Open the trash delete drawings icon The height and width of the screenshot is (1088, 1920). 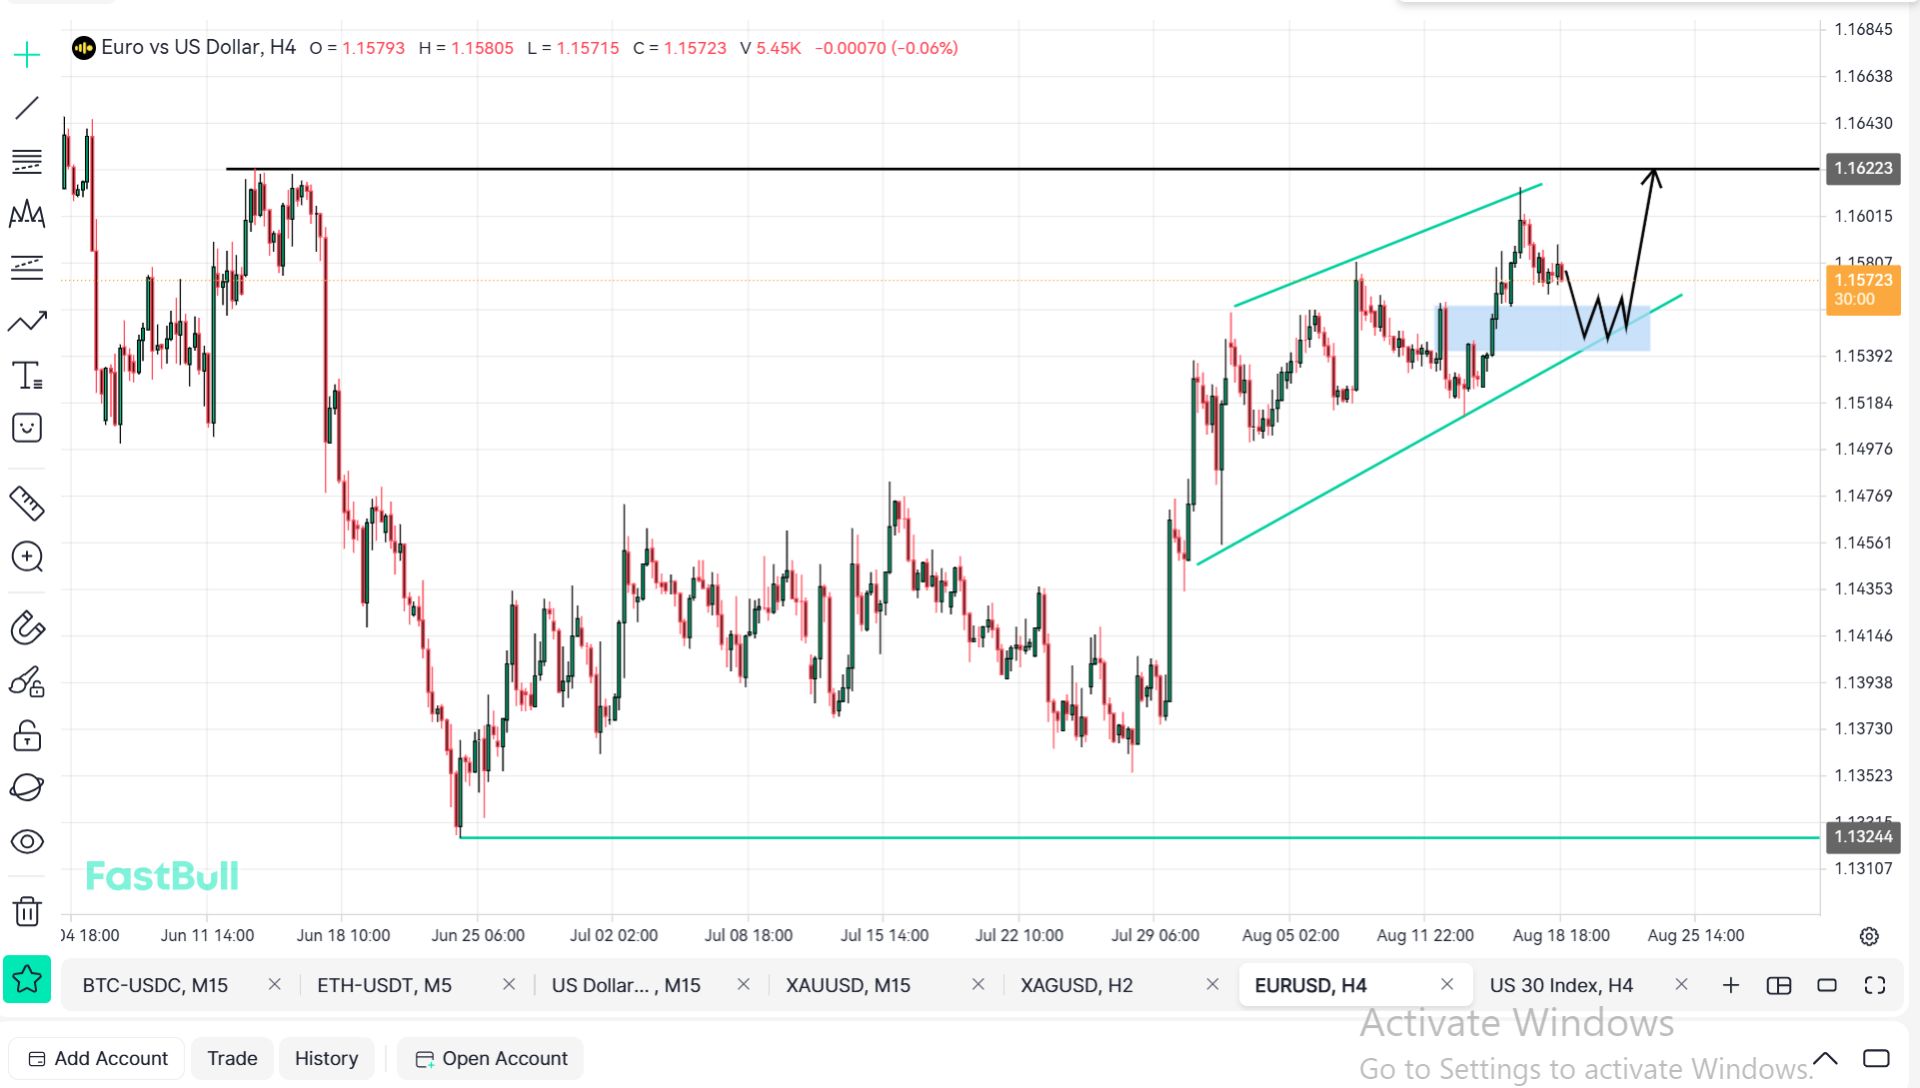pyautogui.click(x=27, y=911)
